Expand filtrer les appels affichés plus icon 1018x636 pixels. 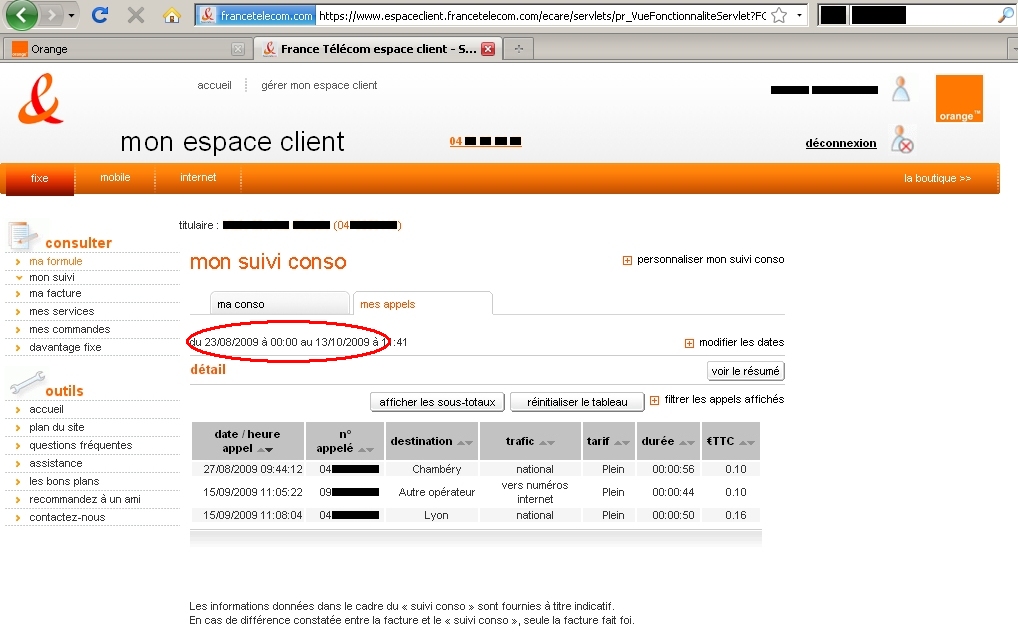[x=654, y=400]
